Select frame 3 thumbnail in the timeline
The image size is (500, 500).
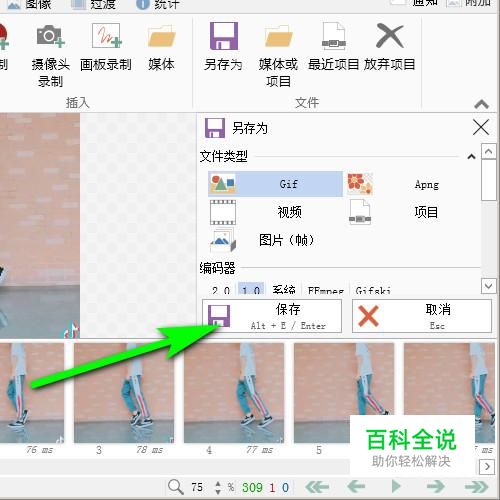(124, 393)
